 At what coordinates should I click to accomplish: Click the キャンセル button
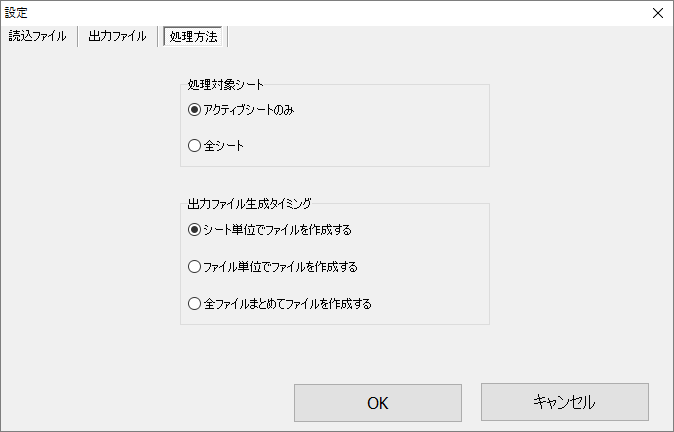coord(565,402)
